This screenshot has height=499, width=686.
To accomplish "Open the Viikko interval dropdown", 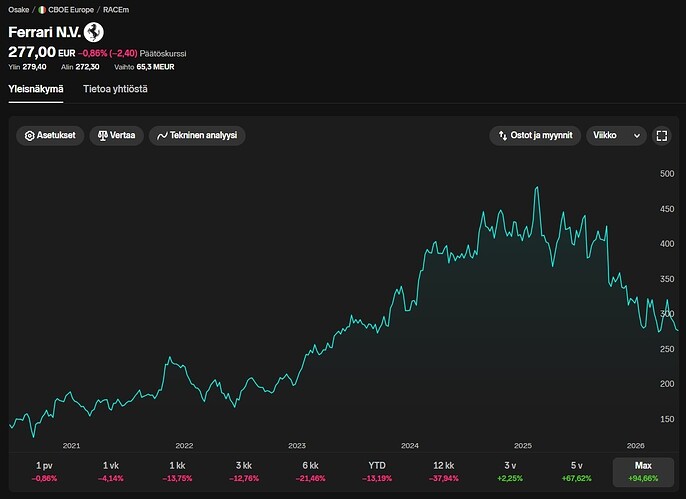I will pyautogui.click(x=616, y=136).
